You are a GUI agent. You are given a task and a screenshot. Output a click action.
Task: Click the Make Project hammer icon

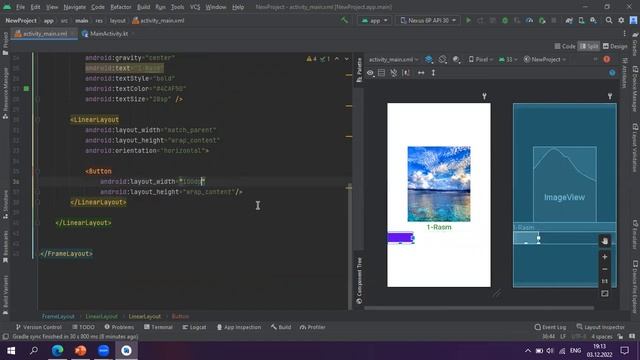[344, 20]
